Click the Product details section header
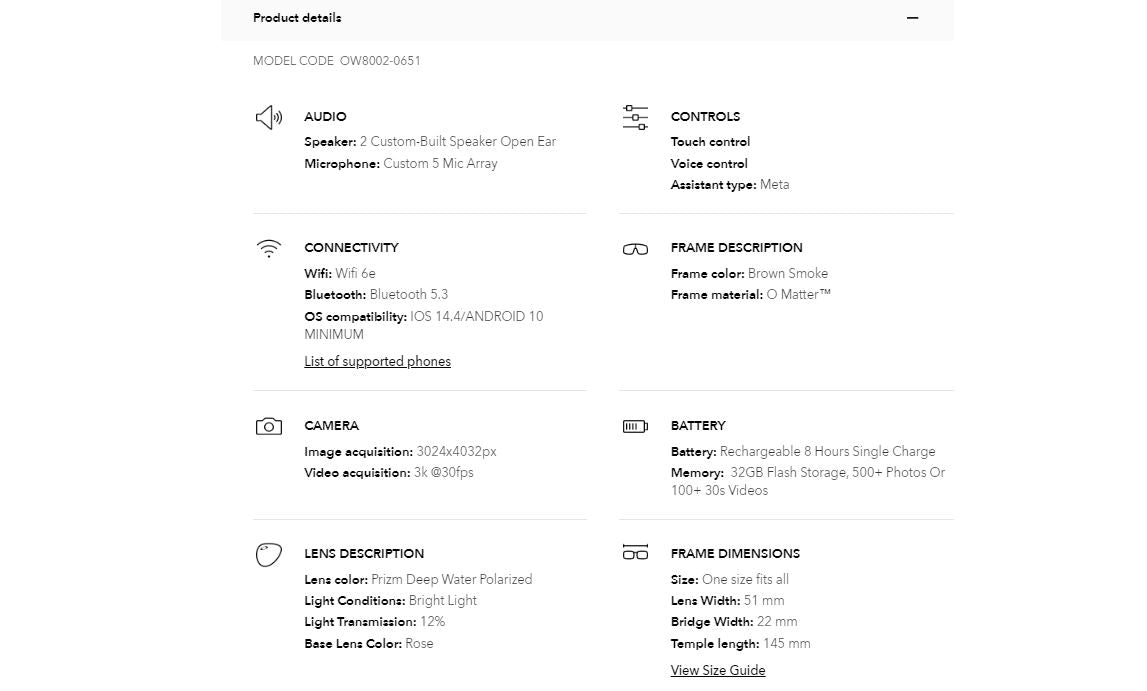This screenshot has height=691, width=1147. point(297,18)
